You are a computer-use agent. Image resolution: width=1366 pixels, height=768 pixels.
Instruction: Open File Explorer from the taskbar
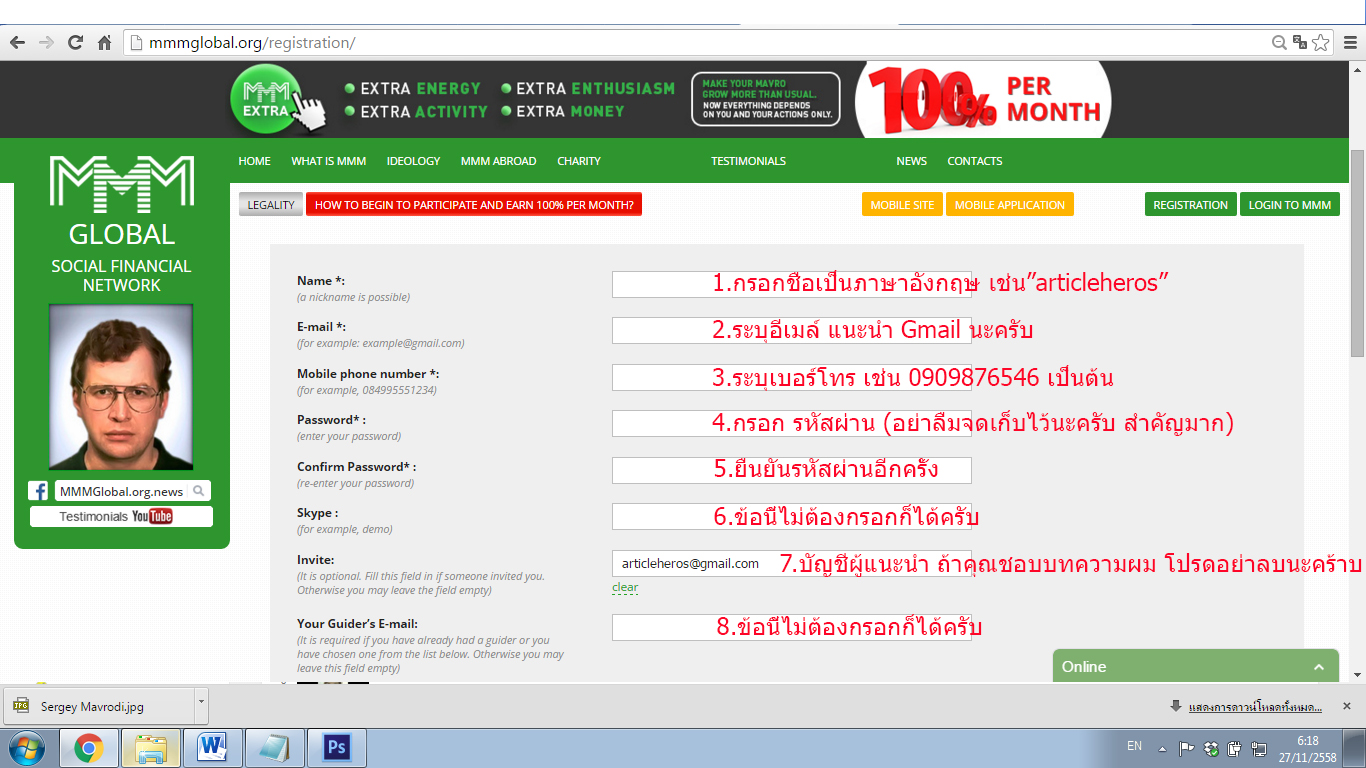click(x=151, y=748)
